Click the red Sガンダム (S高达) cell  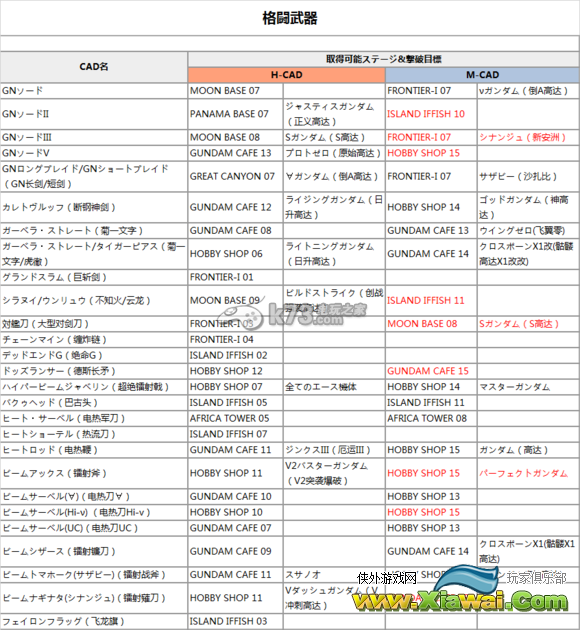click(528, 324)
